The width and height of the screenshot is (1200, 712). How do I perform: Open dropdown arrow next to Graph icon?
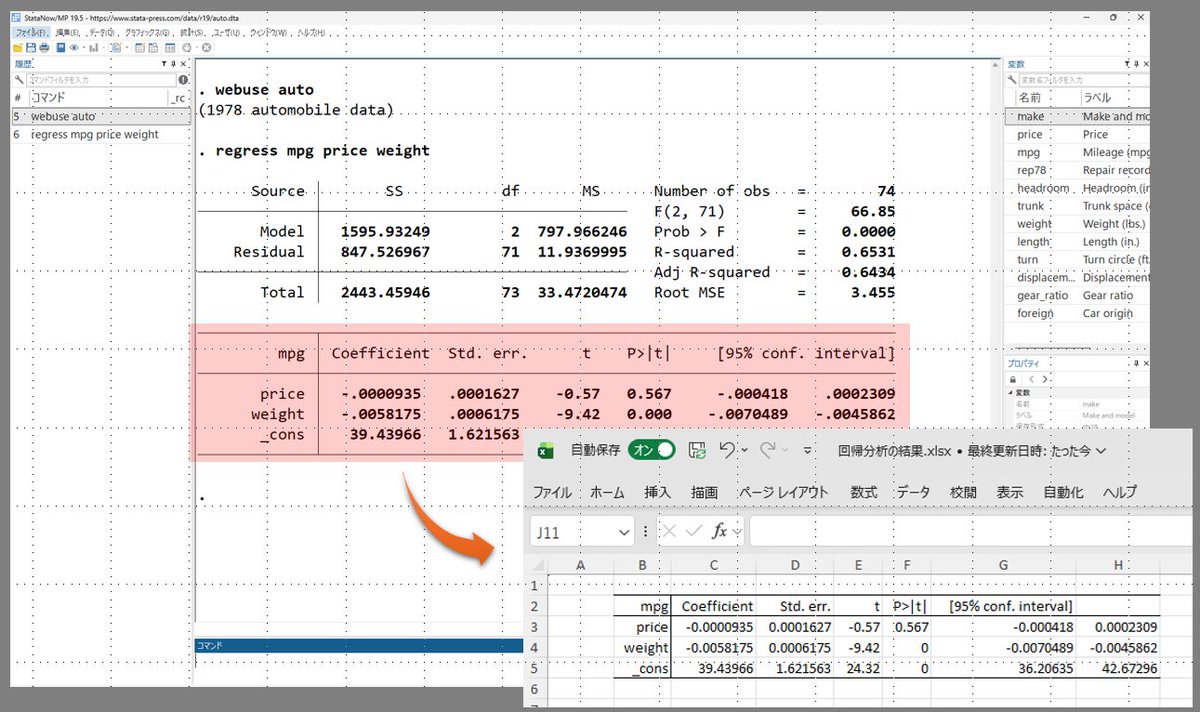pyautogui.click(x=103, y=48)
